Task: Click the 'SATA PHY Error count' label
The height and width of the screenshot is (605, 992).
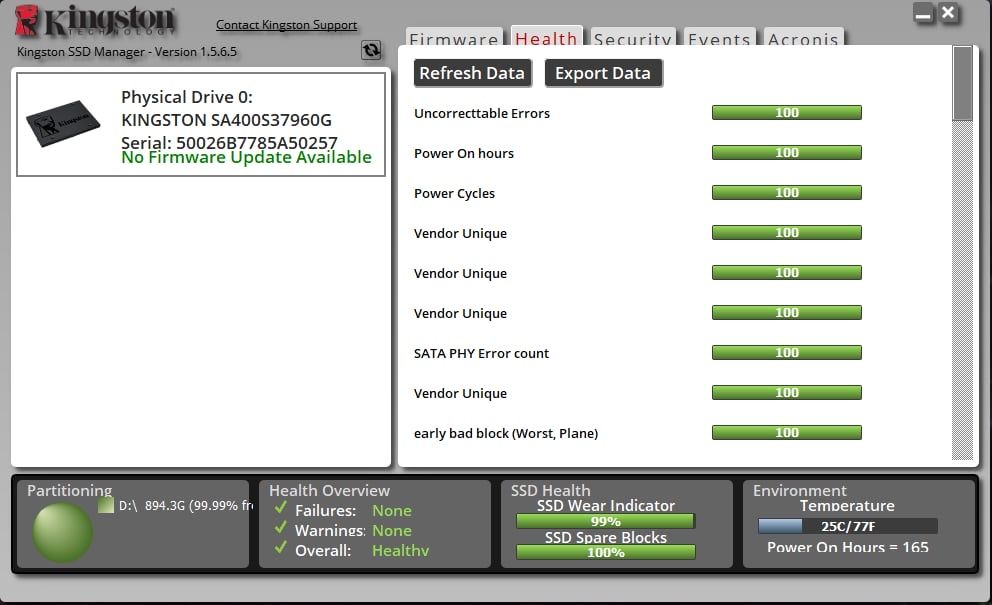Action: click(x=481, y=353)
